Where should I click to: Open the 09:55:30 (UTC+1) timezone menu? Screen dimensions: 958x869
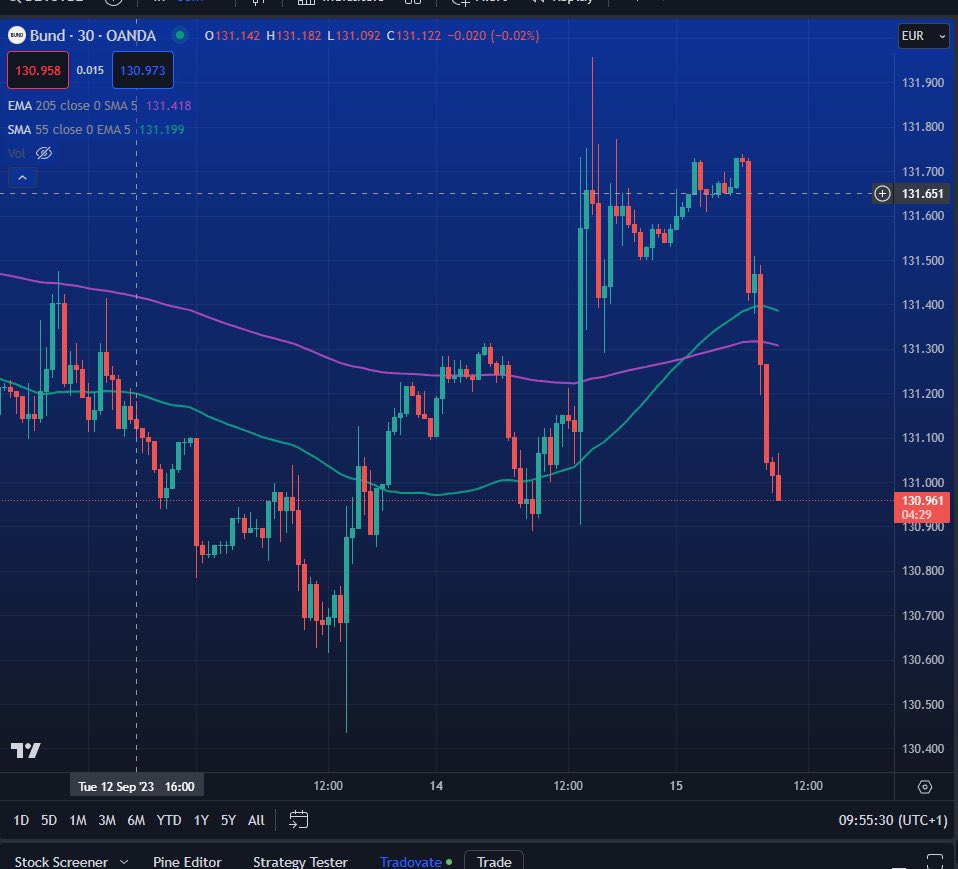[x=893, y=820]
